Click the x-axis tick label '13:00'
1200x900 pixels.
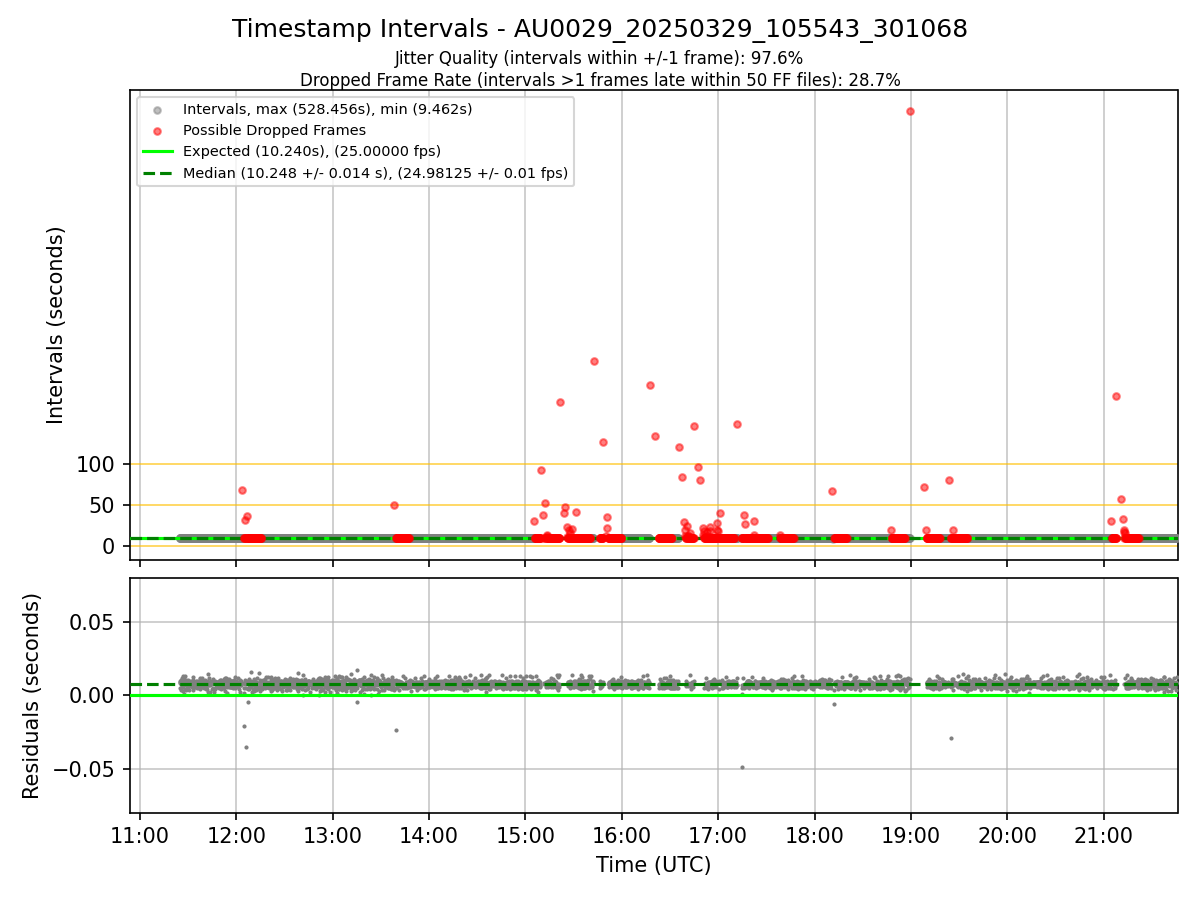[332, 834]
